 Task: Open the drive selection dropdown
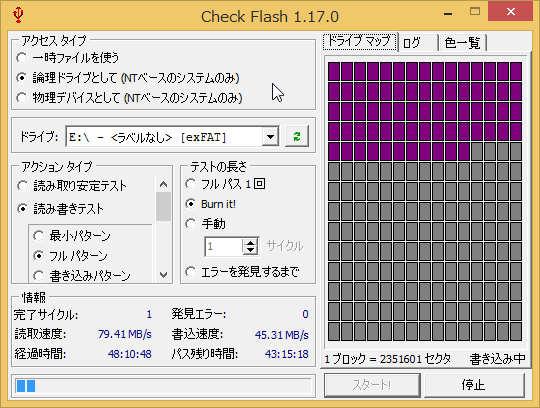coord(270,137)
